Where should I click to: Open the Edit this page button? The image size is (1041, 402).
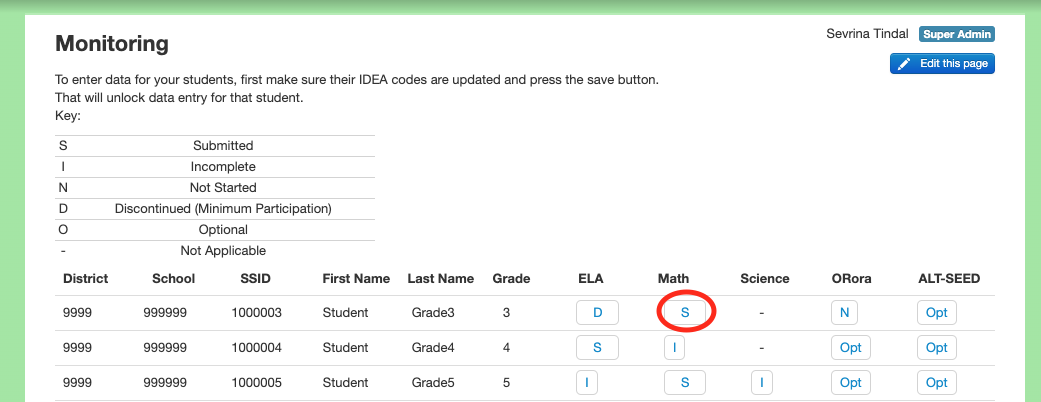[942, 64]
